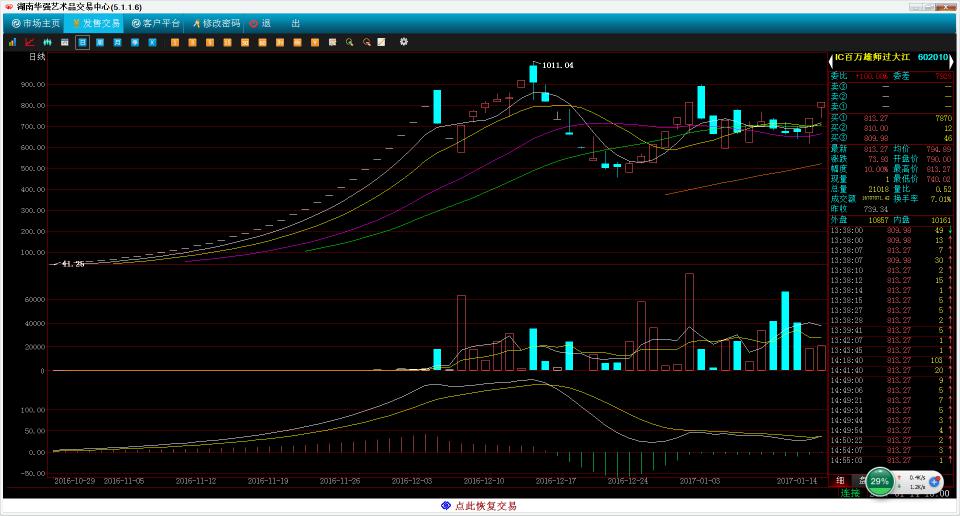Select the 细 detail tab under trade list
The height and width of the screenshot is (516, 960).
pyautogui.click(x=839, y=480)
